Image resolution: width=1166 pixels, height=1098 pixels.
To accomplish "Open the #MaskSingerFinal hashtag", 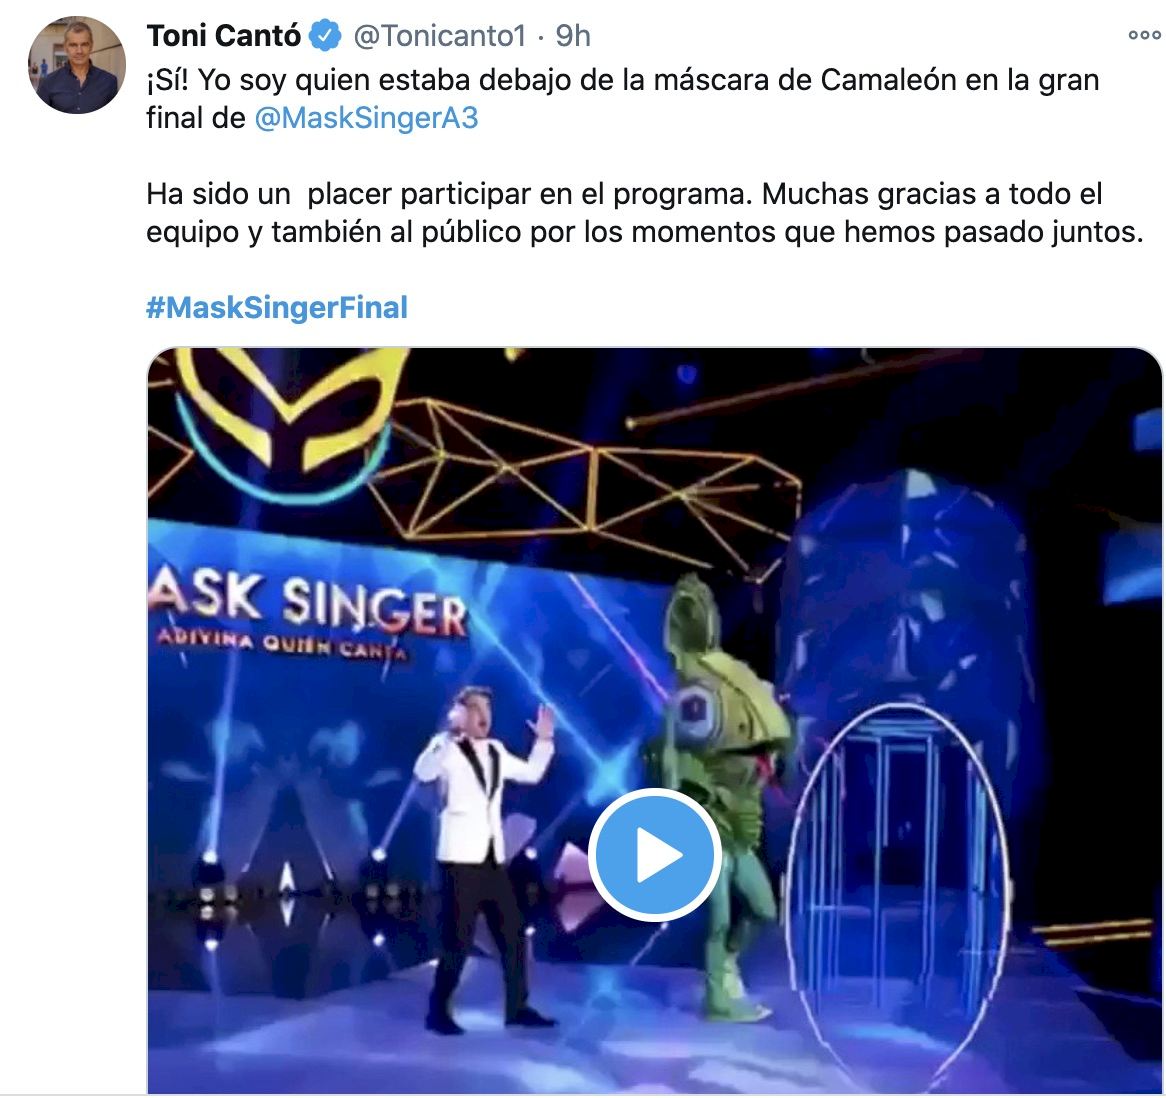I will 277,307.
